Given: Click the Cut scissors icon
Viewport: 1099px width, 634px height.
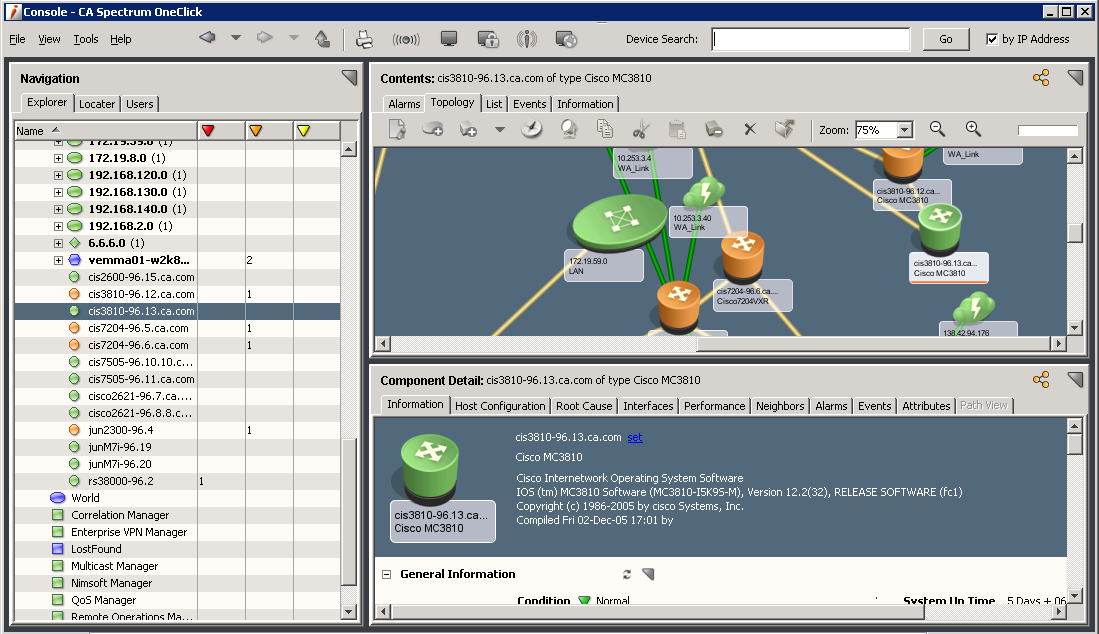Looking at the screenshot, I should click(641, 129).
